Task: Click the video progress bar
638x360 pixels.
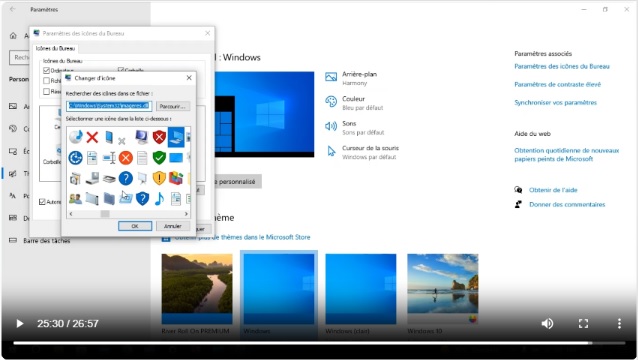Action: tap(319, 343)
